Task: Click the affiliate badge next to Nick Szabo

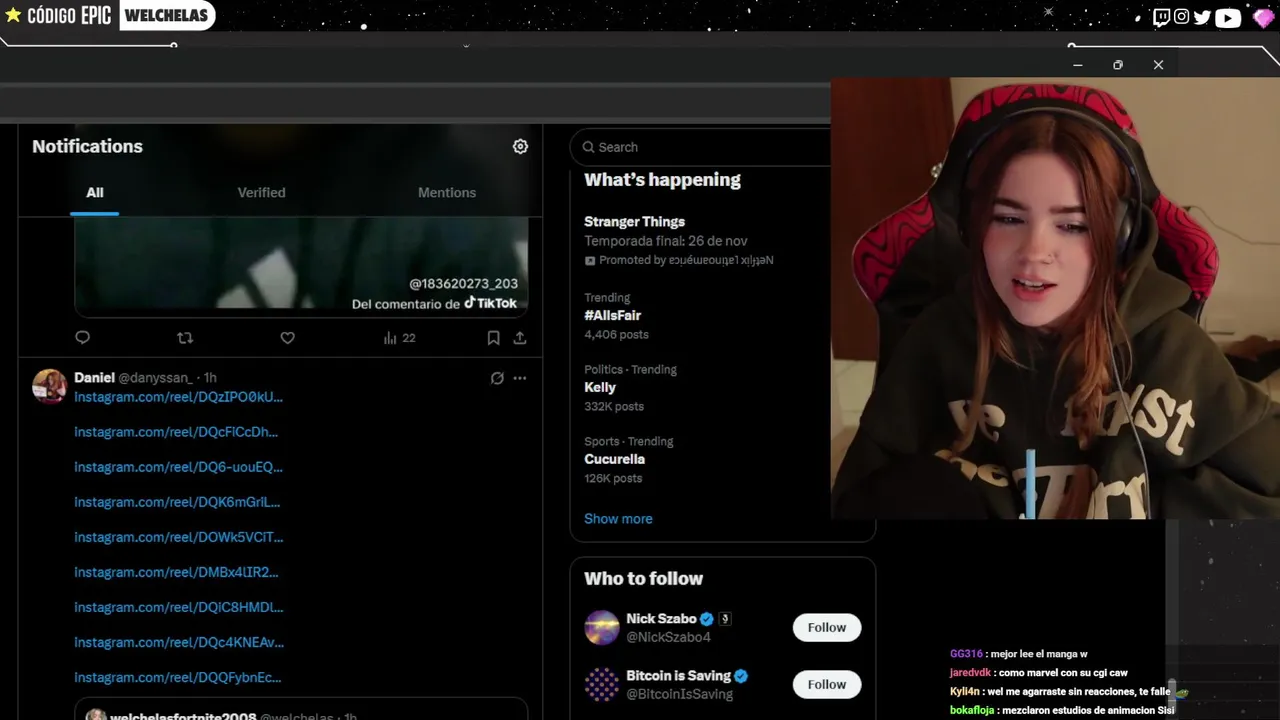Action: [x=725, y=619]
